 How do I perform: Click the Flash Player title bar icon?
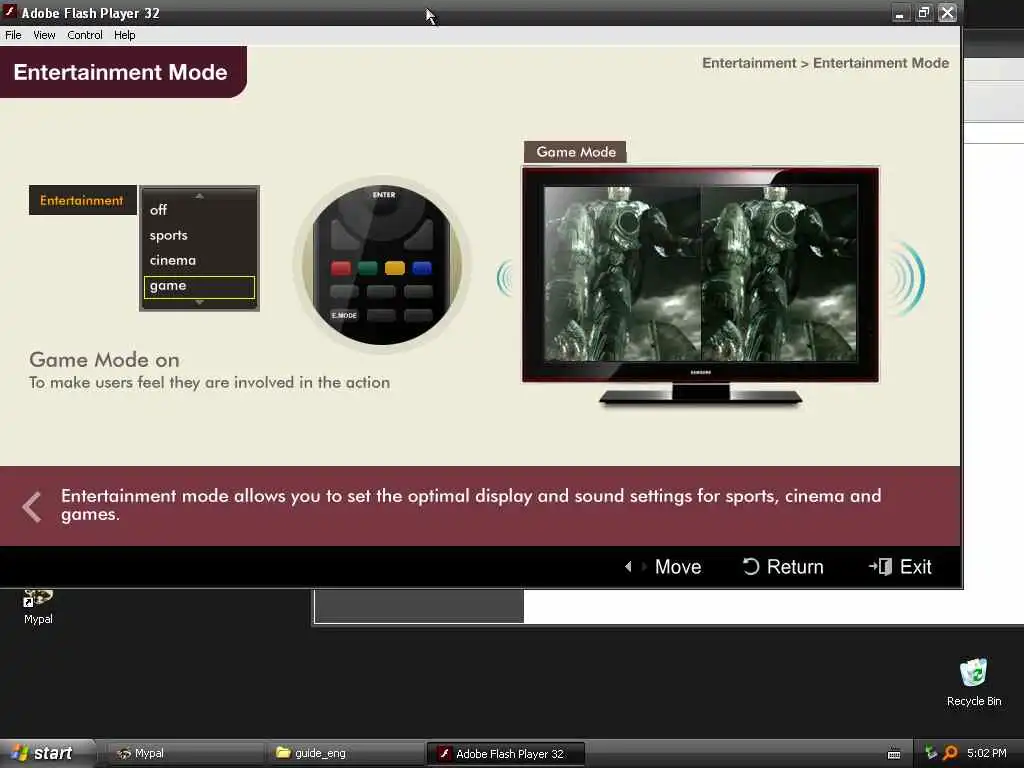[x=9, y=12]
